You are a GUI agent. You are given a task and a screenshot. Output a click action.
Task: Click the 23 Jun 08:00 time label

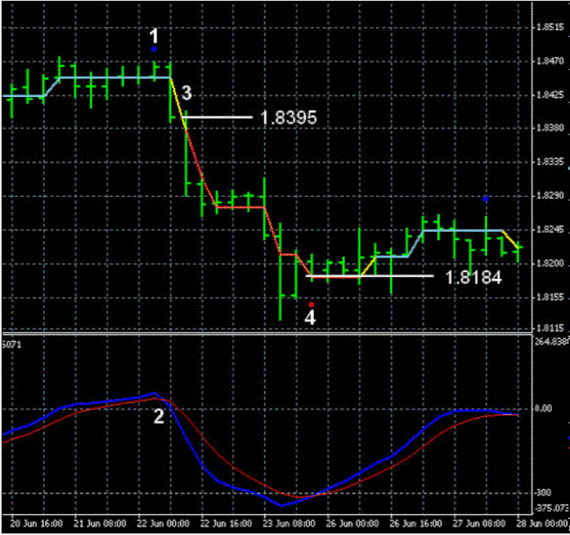tap(289, 524)
